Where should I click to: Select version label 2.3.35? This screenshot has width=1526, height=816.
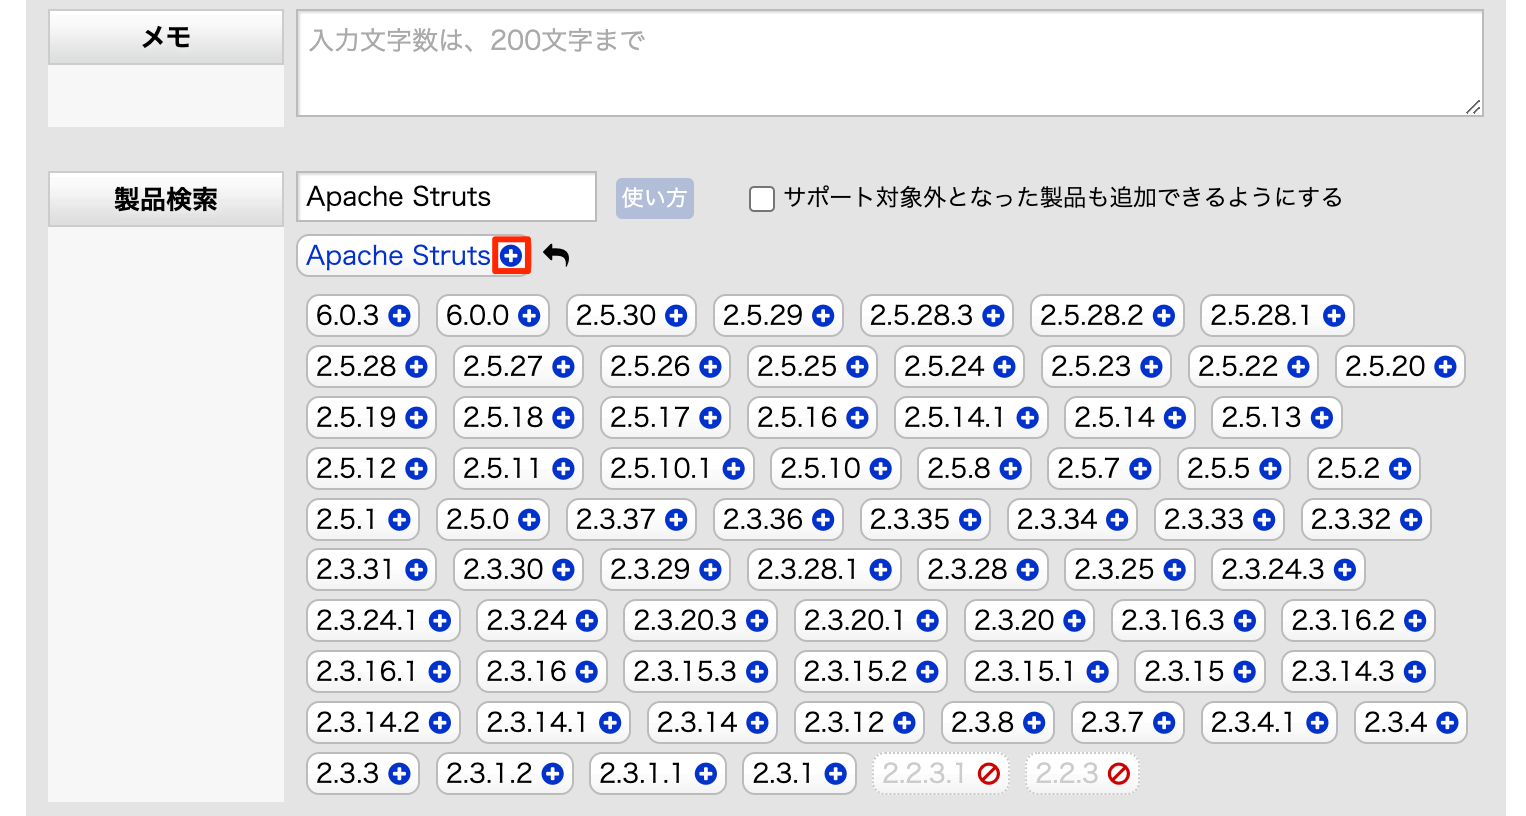(x=910, y=520)
